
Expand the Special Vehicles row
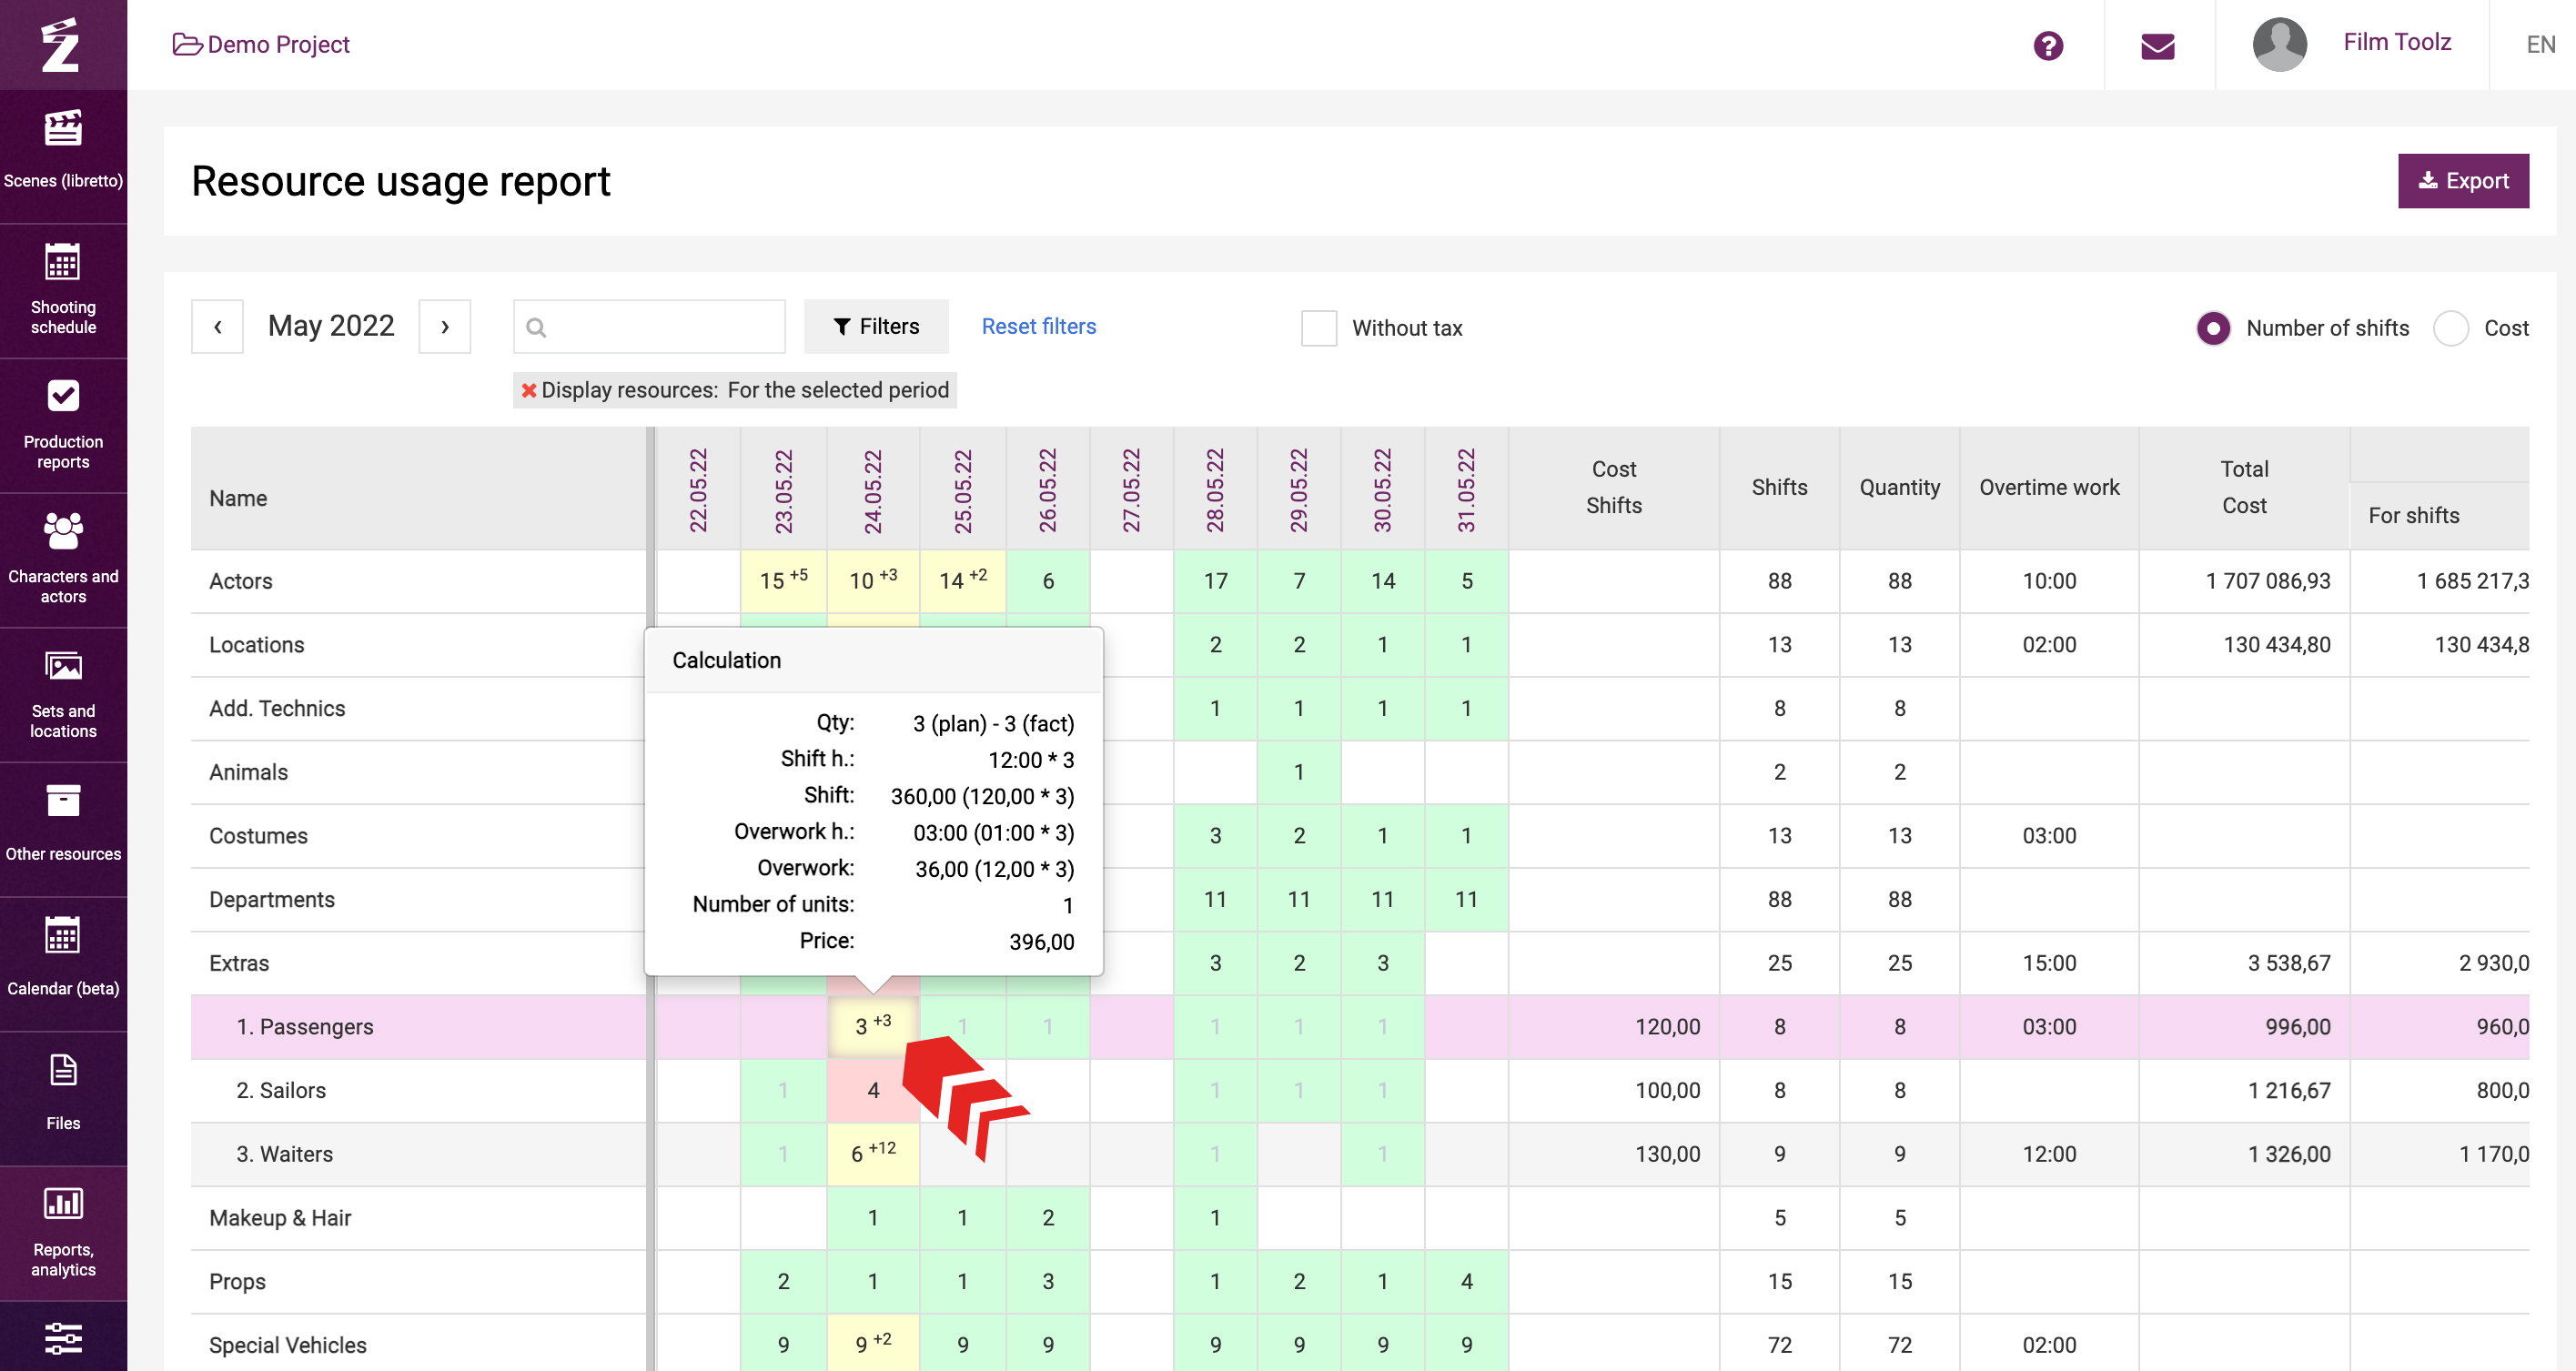287,1345
